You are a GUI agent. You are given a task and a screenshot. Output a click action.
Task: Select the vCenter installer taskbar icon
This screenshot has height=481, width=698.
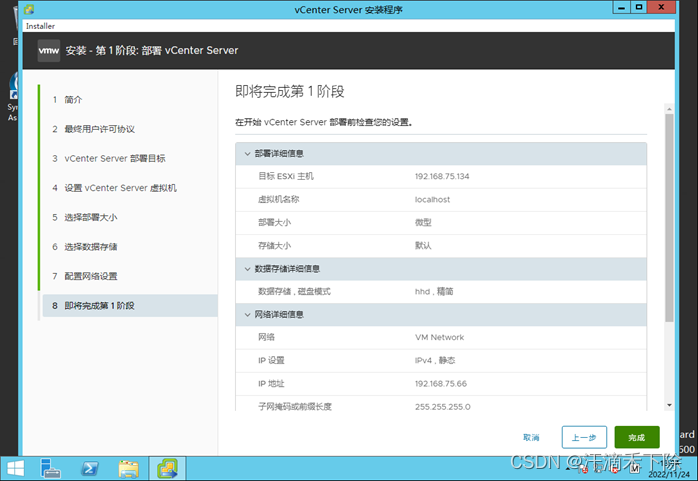(x=166, y=468)
